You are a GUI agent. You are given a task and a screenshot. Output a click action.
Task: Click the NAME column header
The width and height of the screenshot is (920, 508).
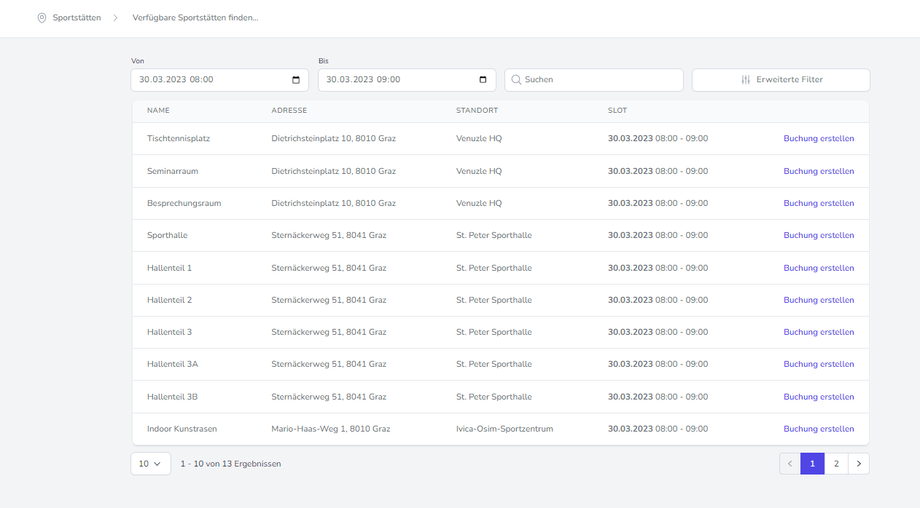click(x=158, y=110)
